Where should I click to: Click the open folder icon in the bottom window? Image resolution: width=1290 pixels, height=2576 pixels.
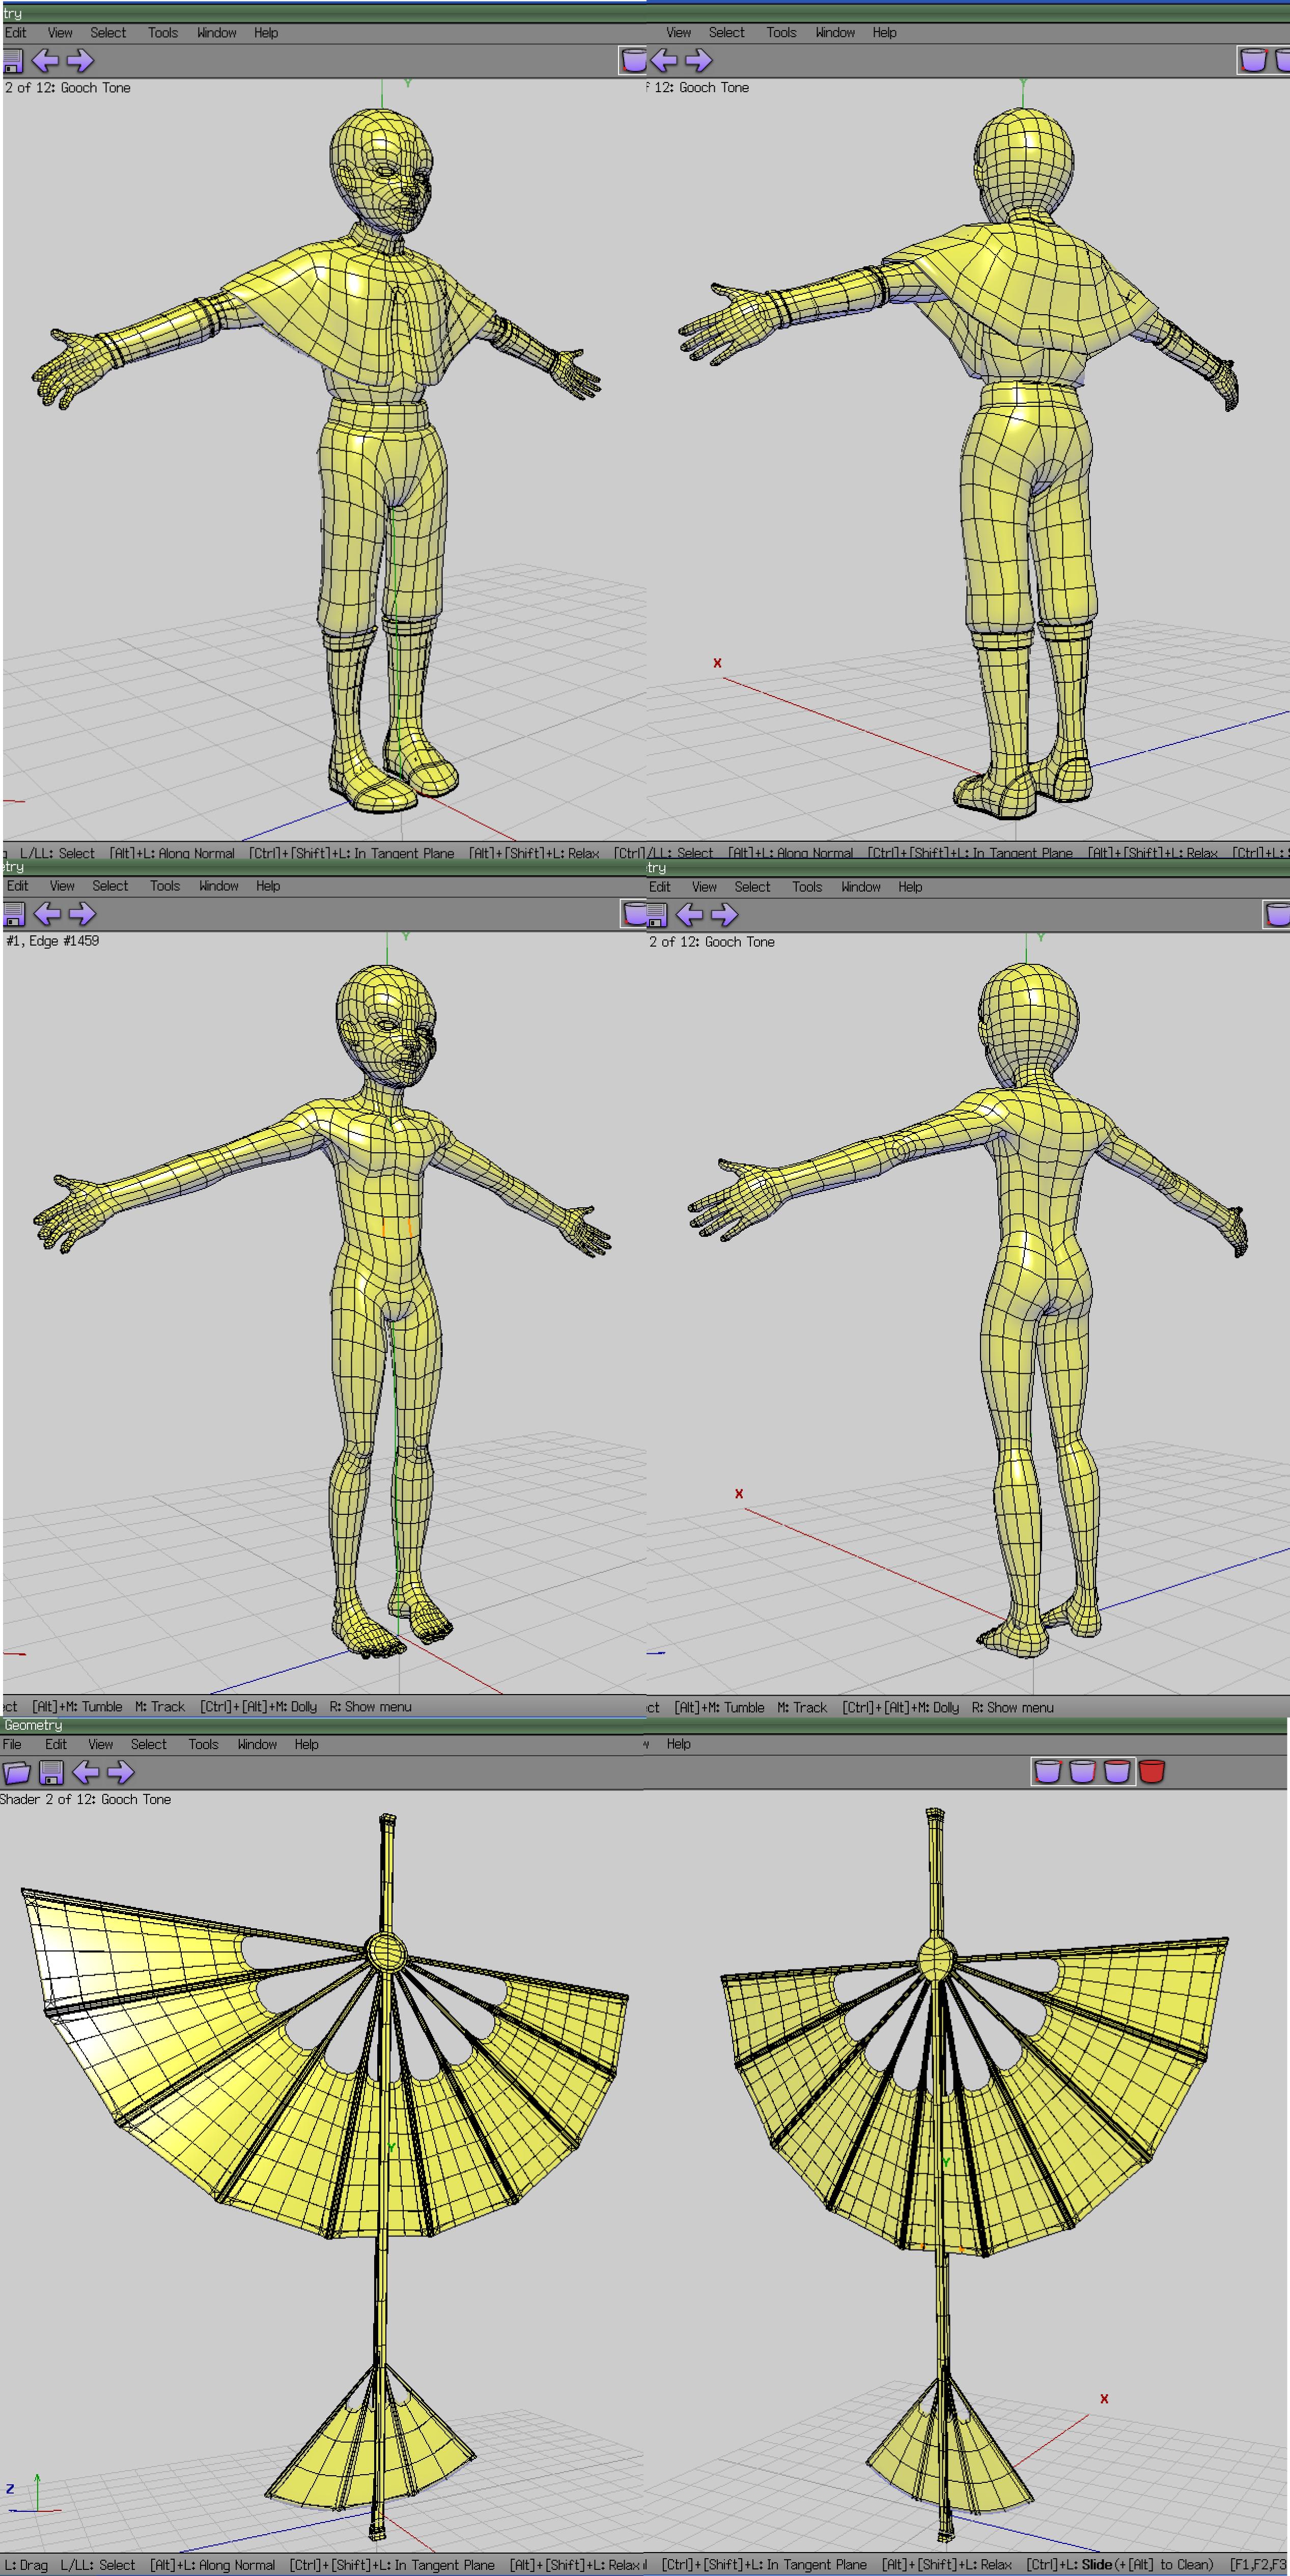(x=16, y=1773)
